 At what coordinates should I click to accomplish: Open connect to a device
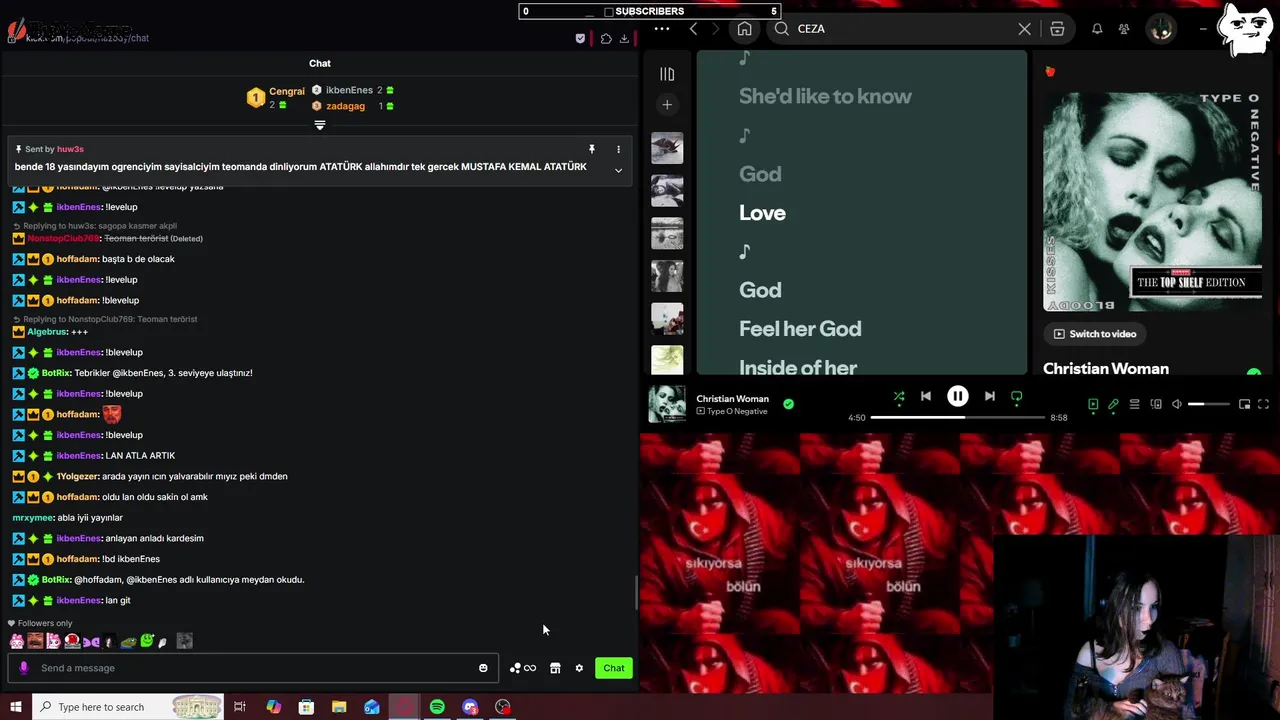coord(1156,404)
